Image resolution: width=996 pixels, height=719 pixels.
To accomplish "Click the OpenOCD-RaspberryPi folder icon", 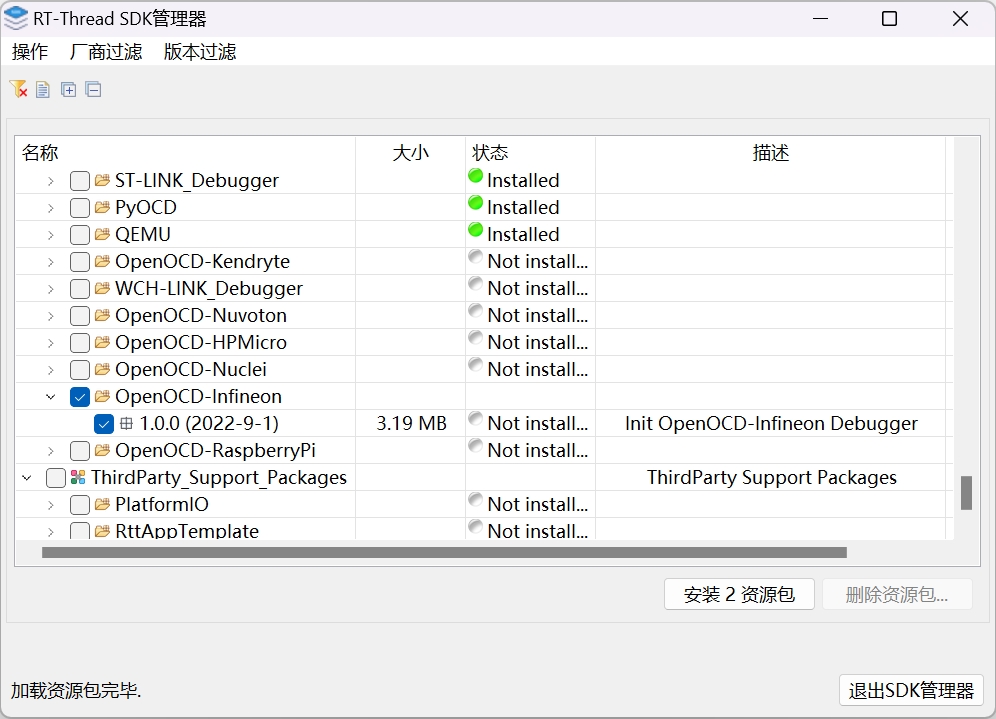I will [102, 450].
